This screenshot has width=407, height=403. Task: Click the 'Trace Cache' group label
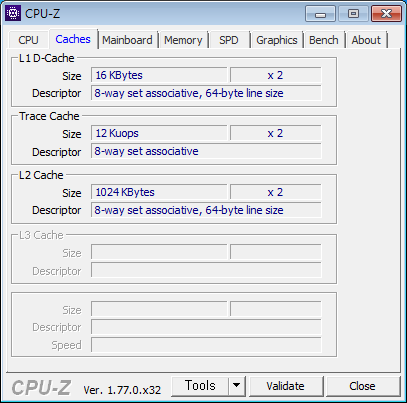click(x=49, y=116)
